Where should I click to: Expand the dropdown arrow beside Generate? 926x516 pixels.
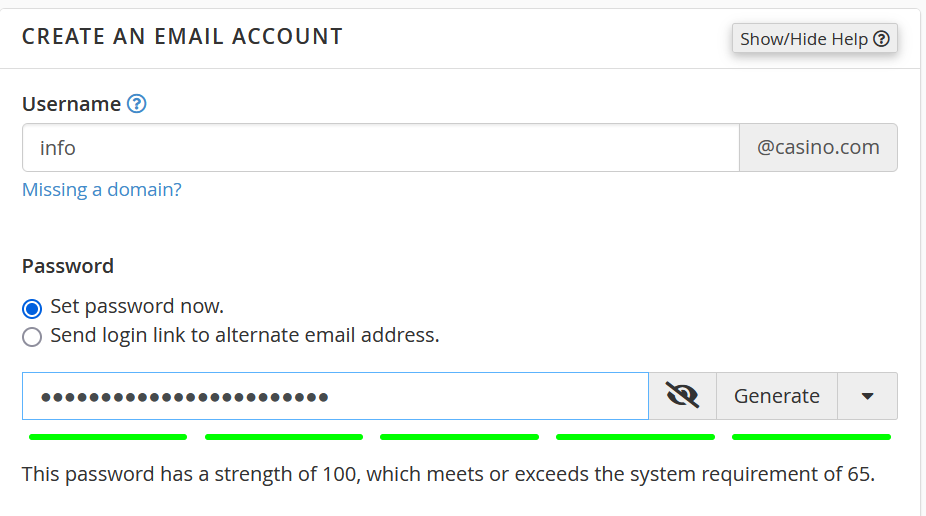click(867, 396)
